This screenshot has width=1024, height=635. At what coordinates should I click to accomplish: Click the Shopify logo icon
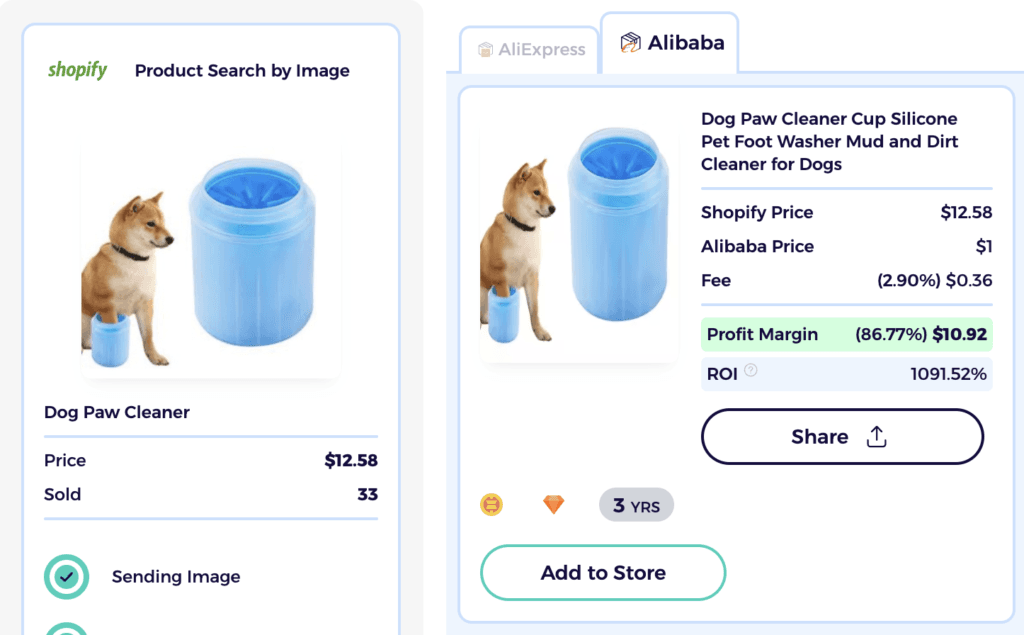[x=77, y=70]
